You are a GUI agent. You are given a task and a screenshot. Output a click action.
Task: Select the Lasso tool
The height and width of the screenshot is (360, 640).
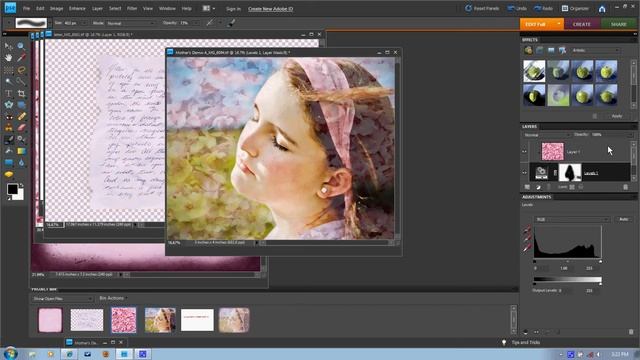(21, 70)
